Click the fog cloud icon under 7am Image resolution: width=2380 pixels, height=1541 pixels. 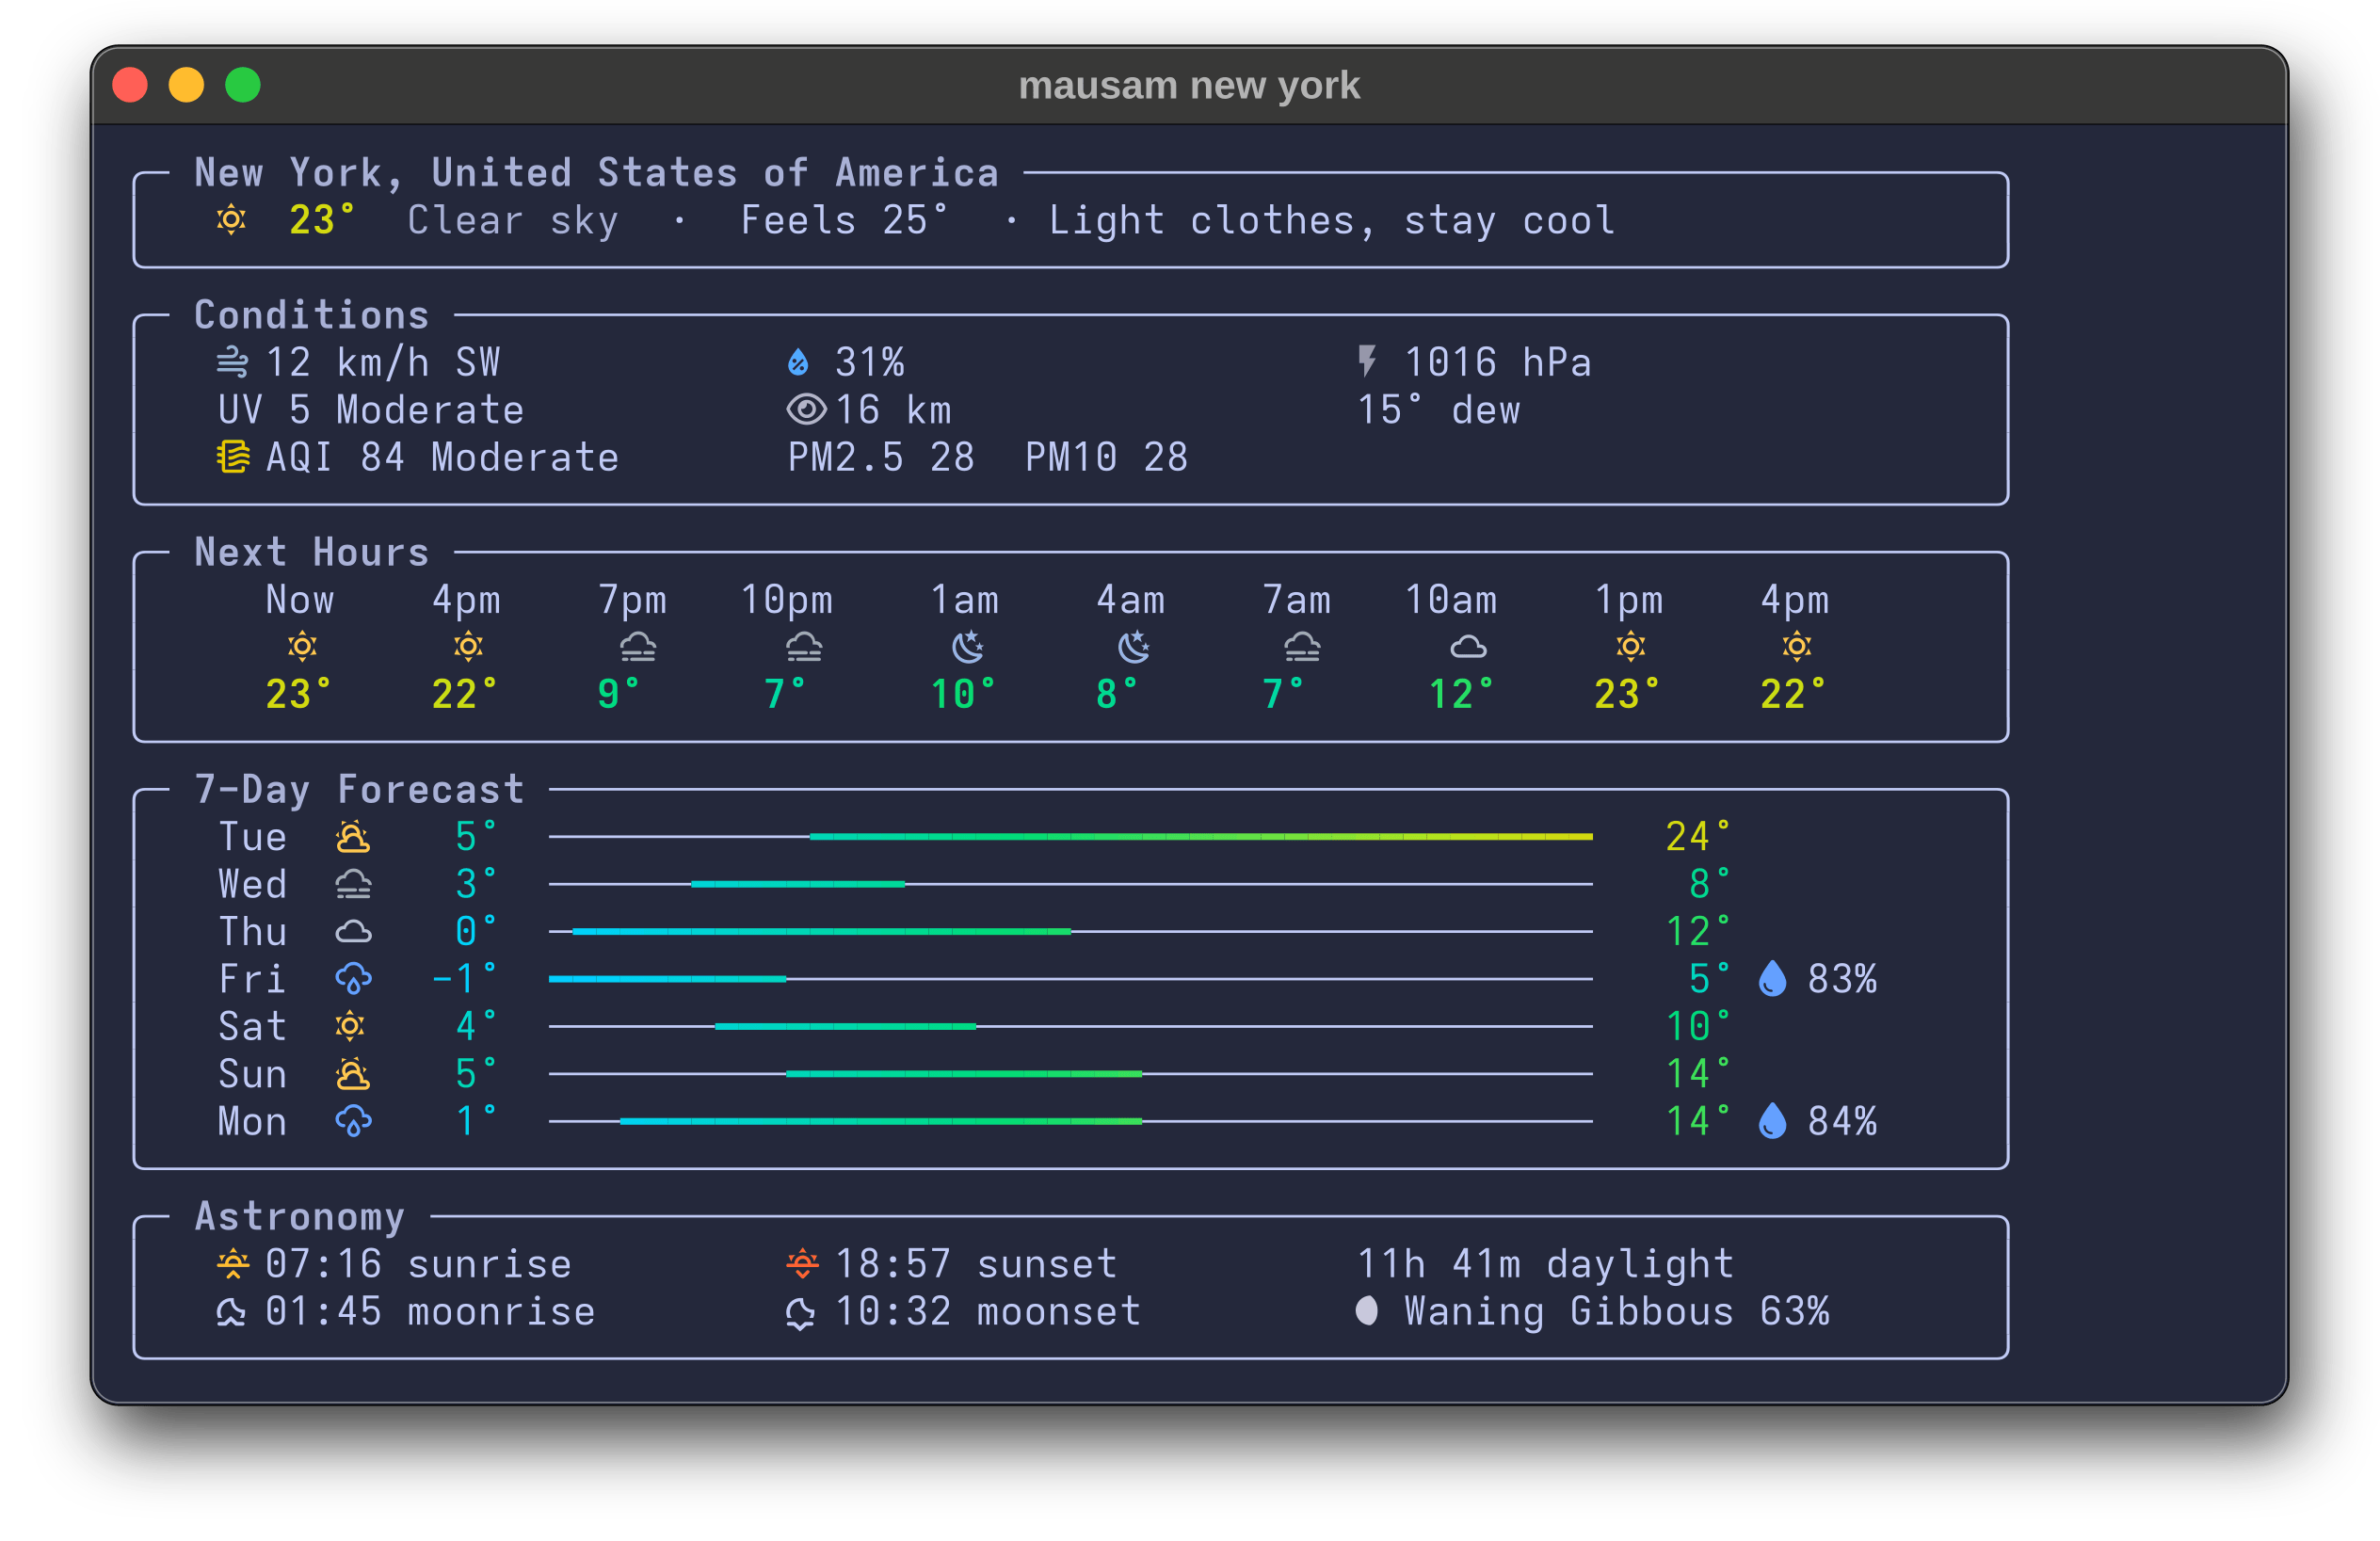click(x=1301, y=648)
